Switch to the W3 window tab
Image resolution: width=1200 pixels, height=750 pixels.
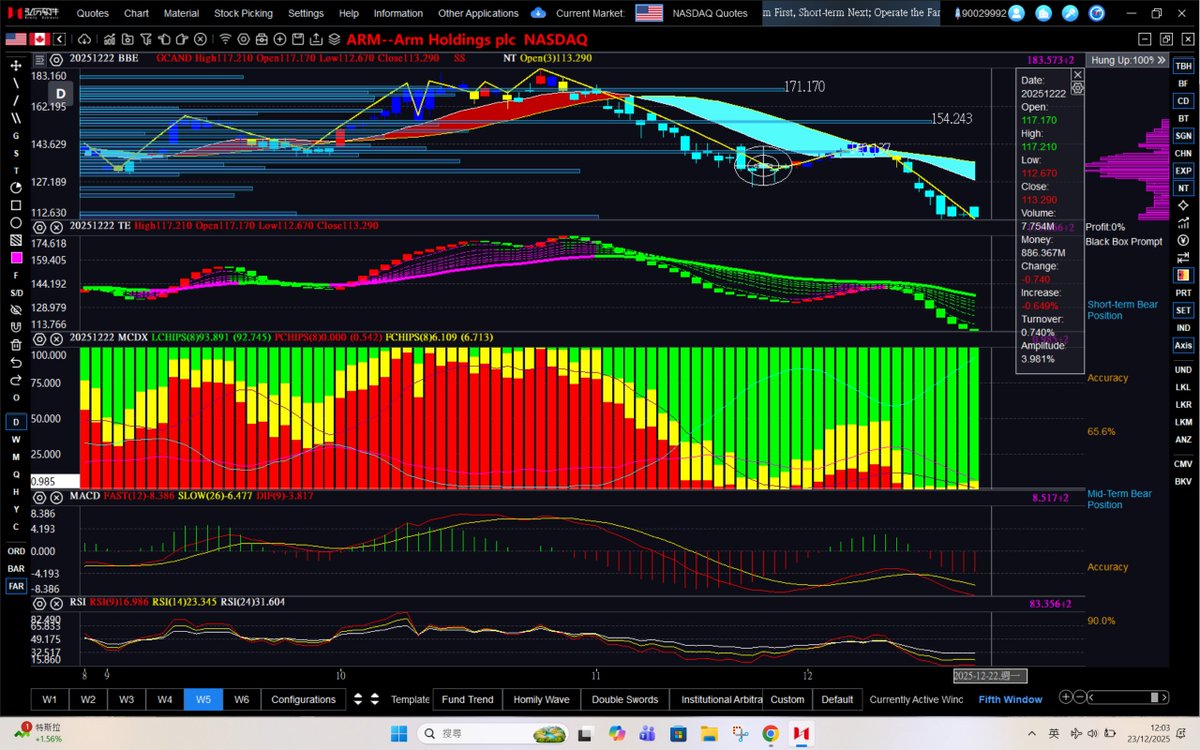(126, 699)
